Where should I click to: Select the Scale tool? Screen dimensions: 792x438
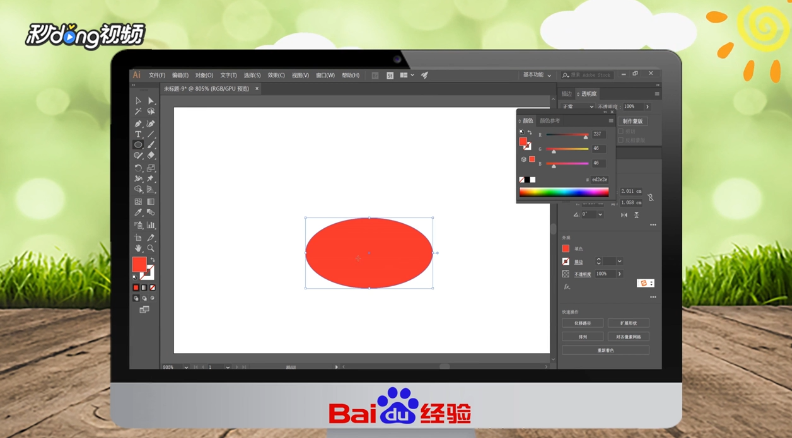pyautogui.click(x=151, y=168)
